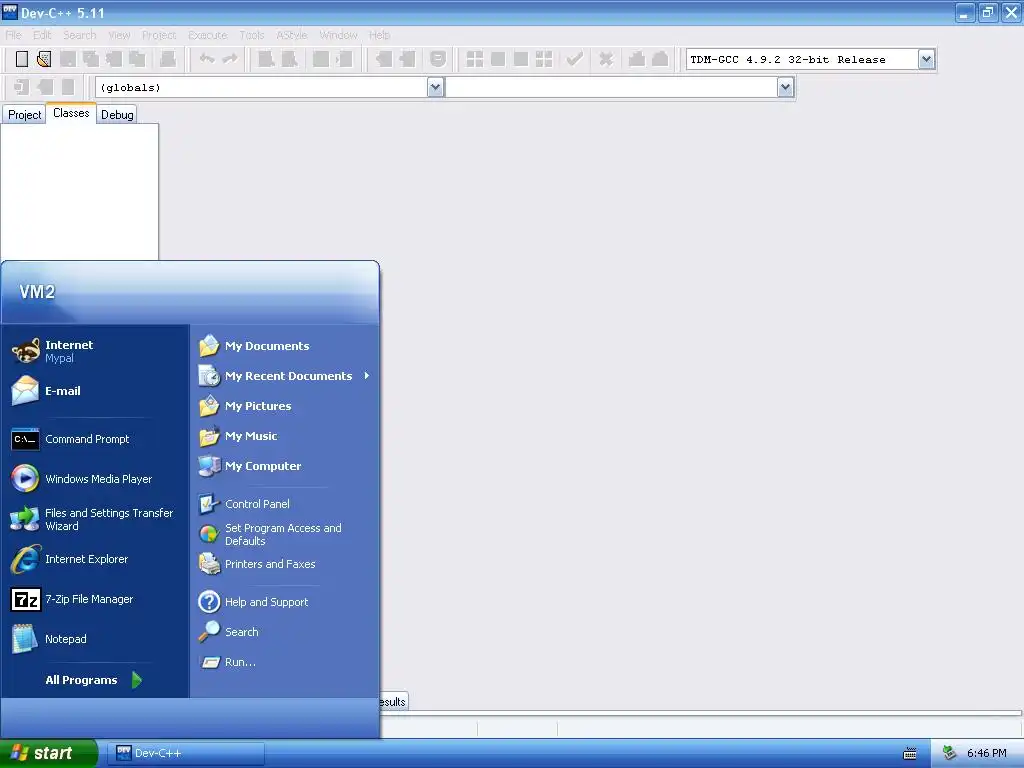Open My Music folder
Viewport: 1024px width, 768px height.
click(285, 436)
